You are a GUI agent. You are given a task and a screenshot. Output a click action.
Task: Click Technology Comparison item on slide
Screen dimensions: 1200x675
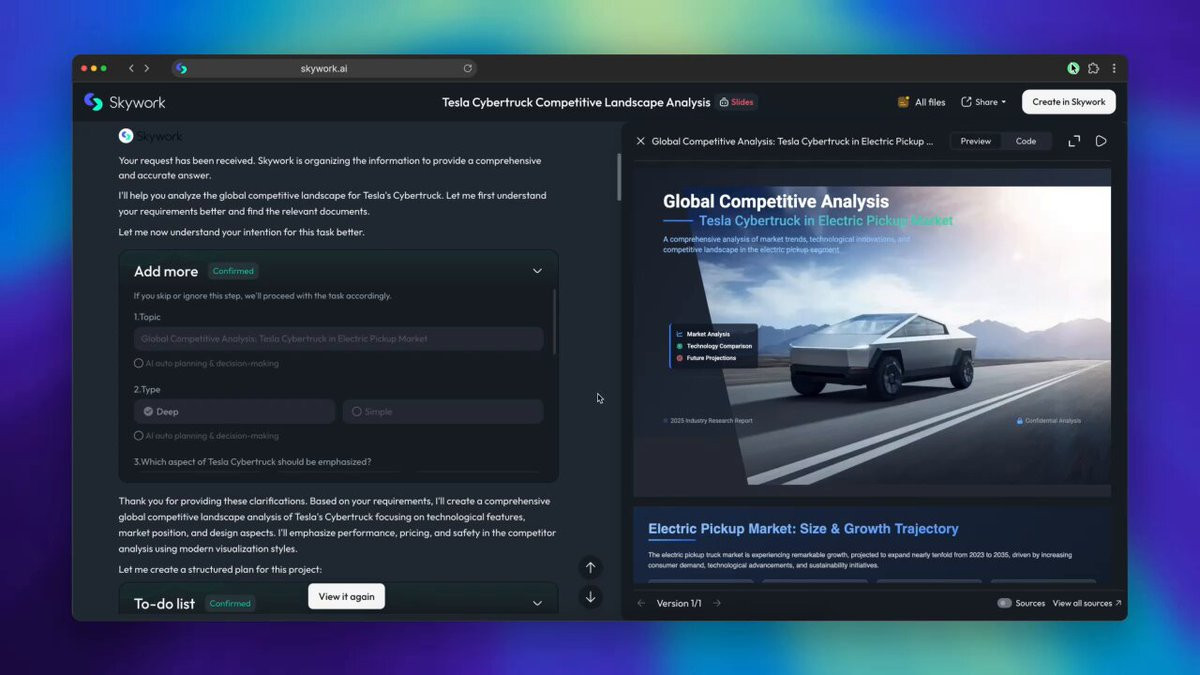[x=714, y=346]
